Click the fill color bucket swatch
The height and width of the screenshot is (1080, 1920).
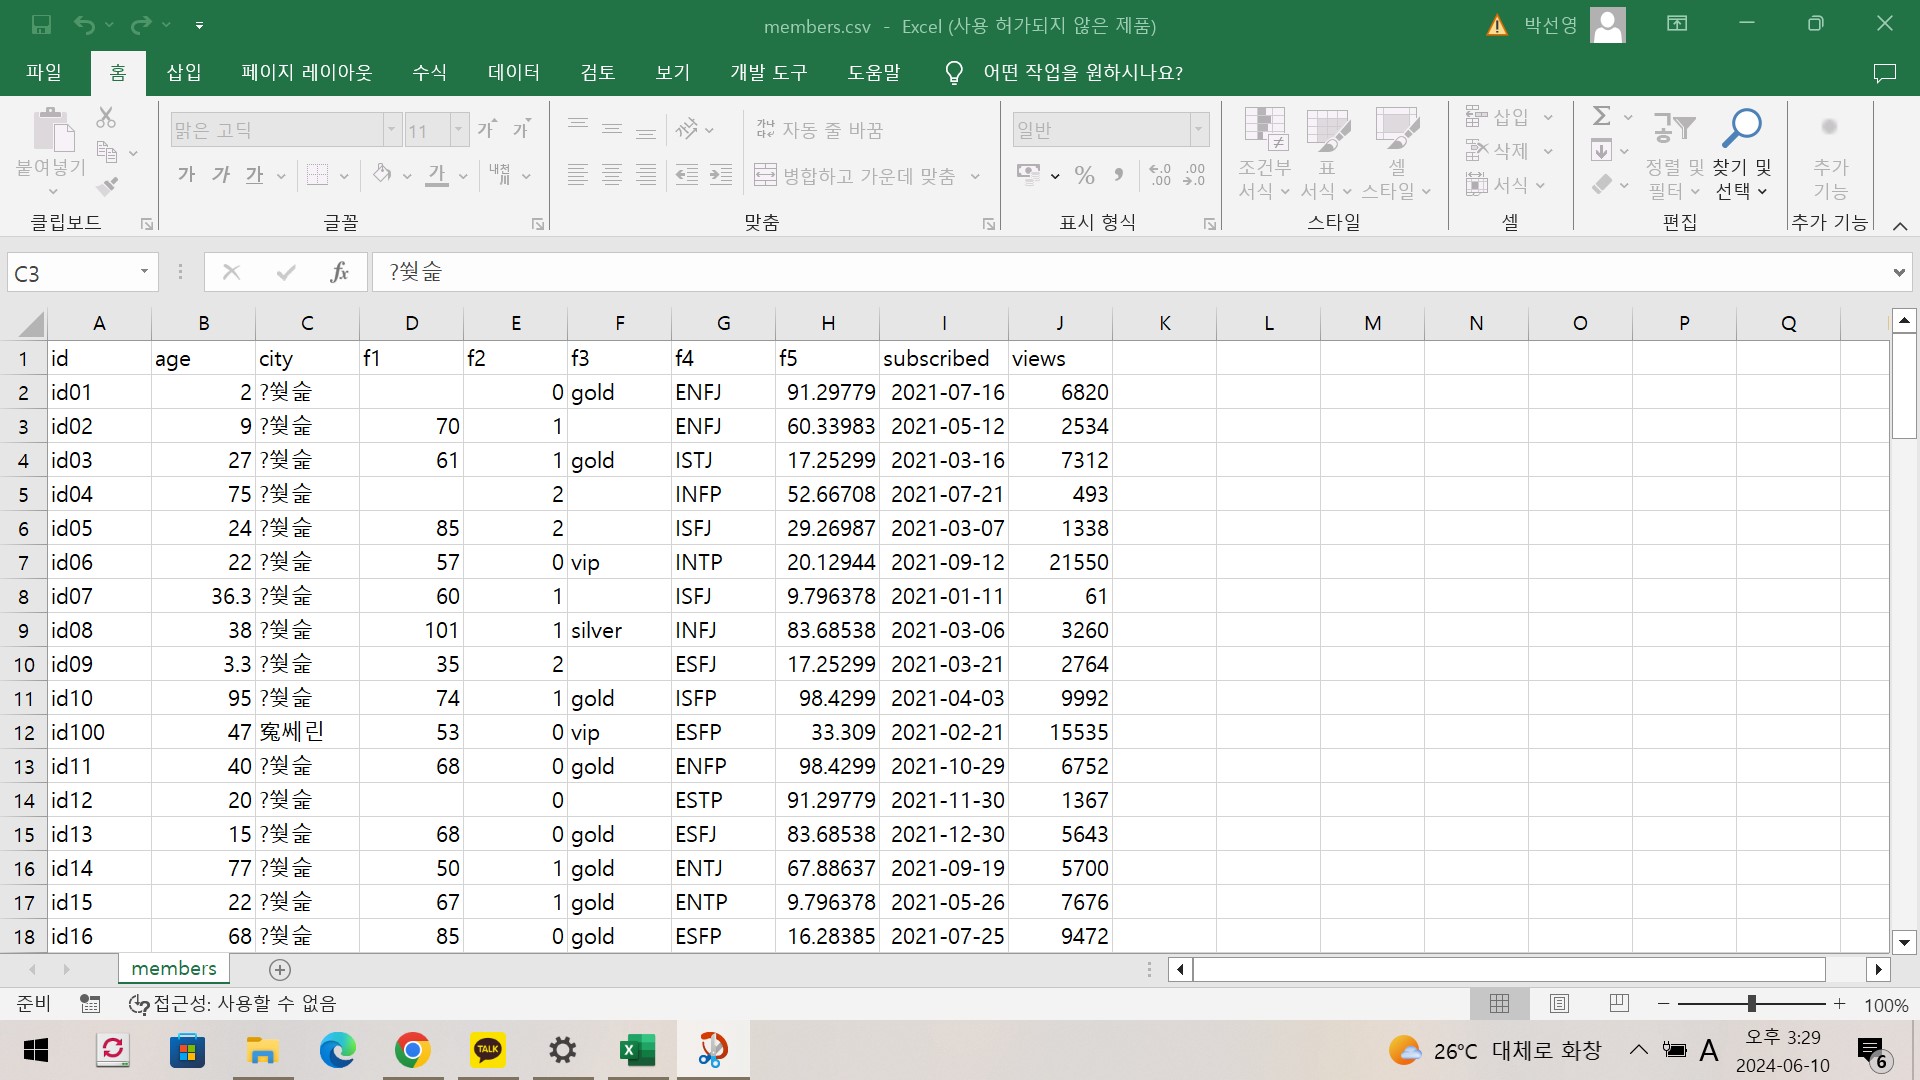coord(382,176)
